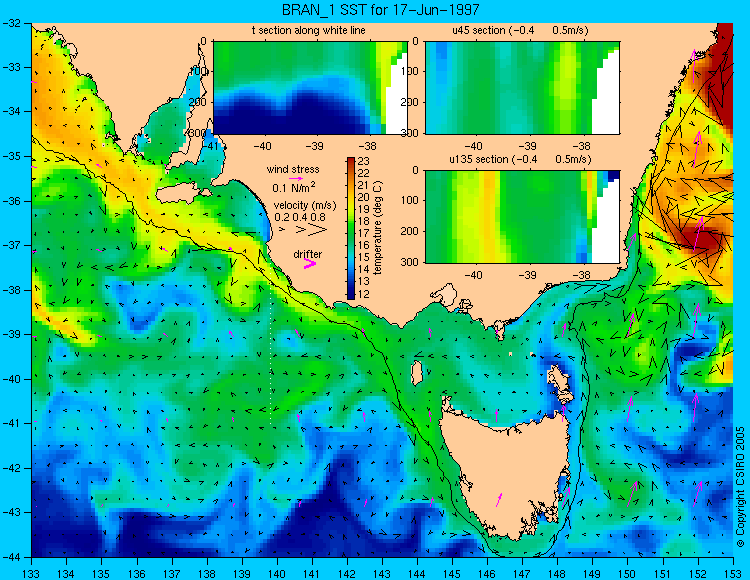Open the u45 section inset plot
The height and width of the screenshot is (580, 750).
coord(522,88)
